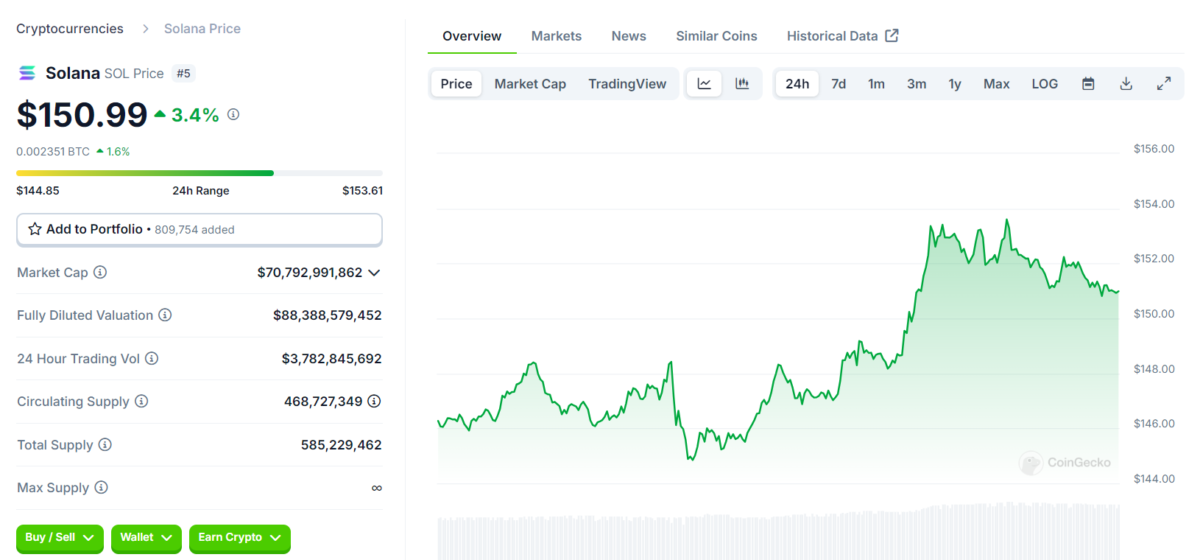Click info icon next to Max Supply

[x=101, y=488]
